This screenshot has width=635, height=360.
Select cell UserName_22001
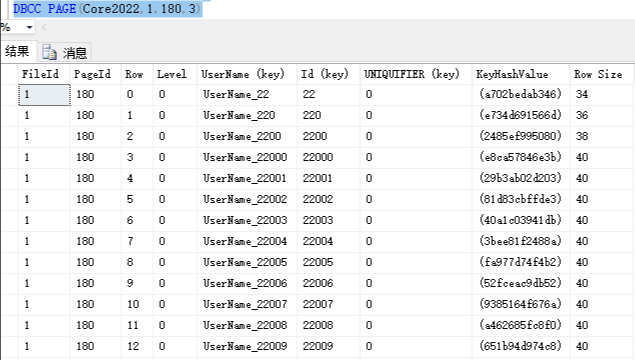(247, 179)
